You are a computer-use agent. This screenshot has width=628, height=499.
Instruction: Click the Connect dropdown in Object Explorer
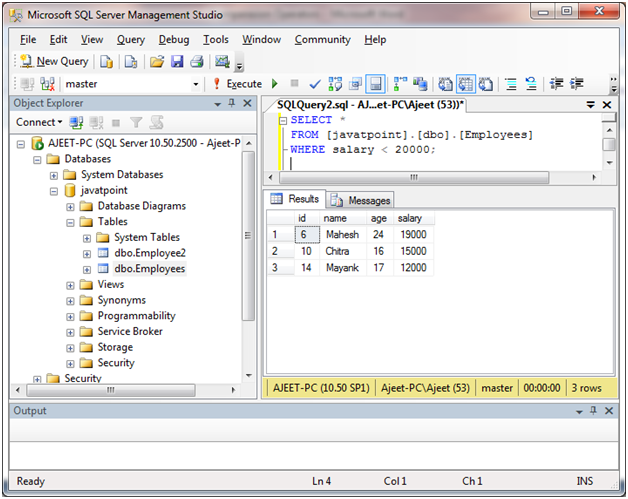39,122
